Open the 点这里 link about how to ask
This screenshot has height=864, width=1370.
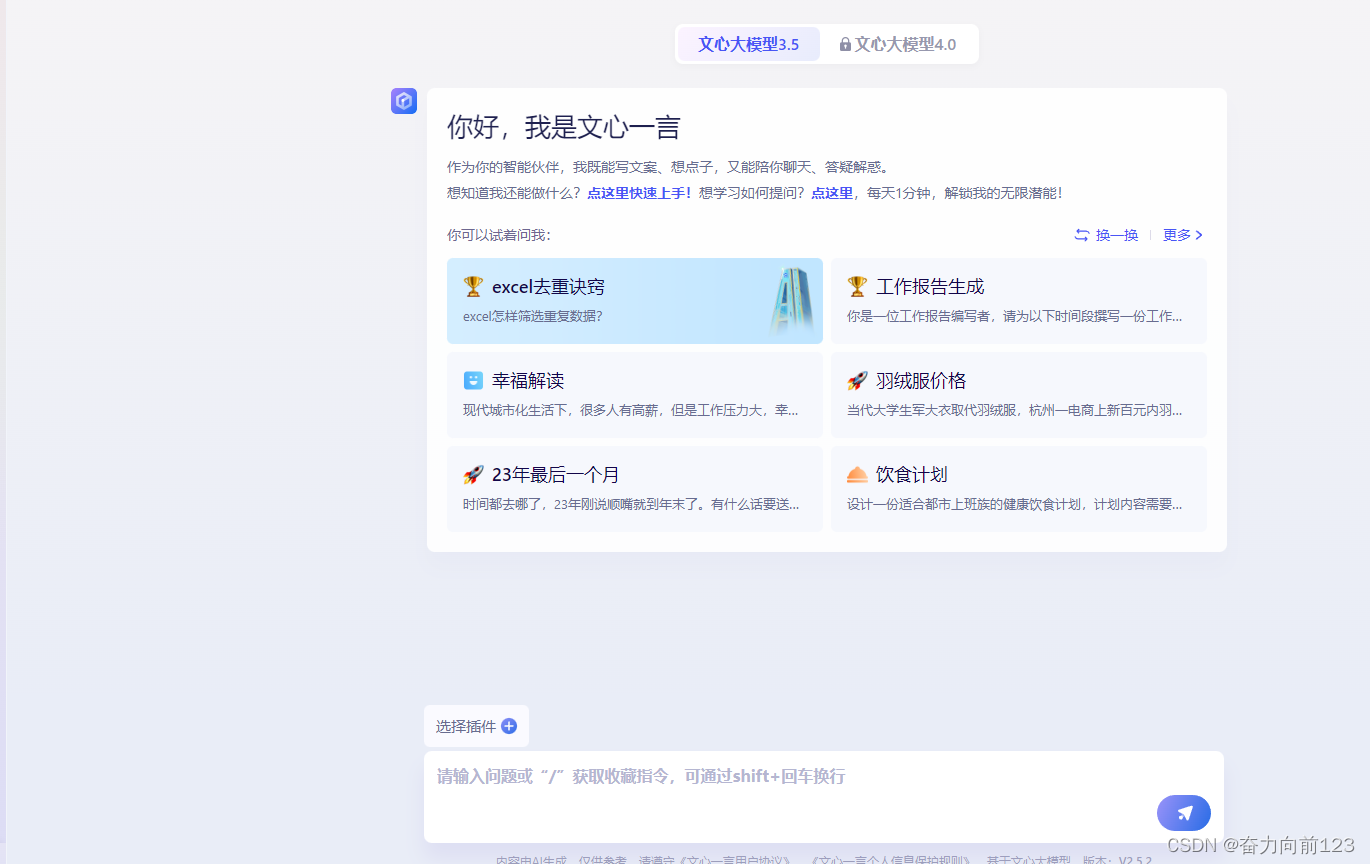pos(832,193)
